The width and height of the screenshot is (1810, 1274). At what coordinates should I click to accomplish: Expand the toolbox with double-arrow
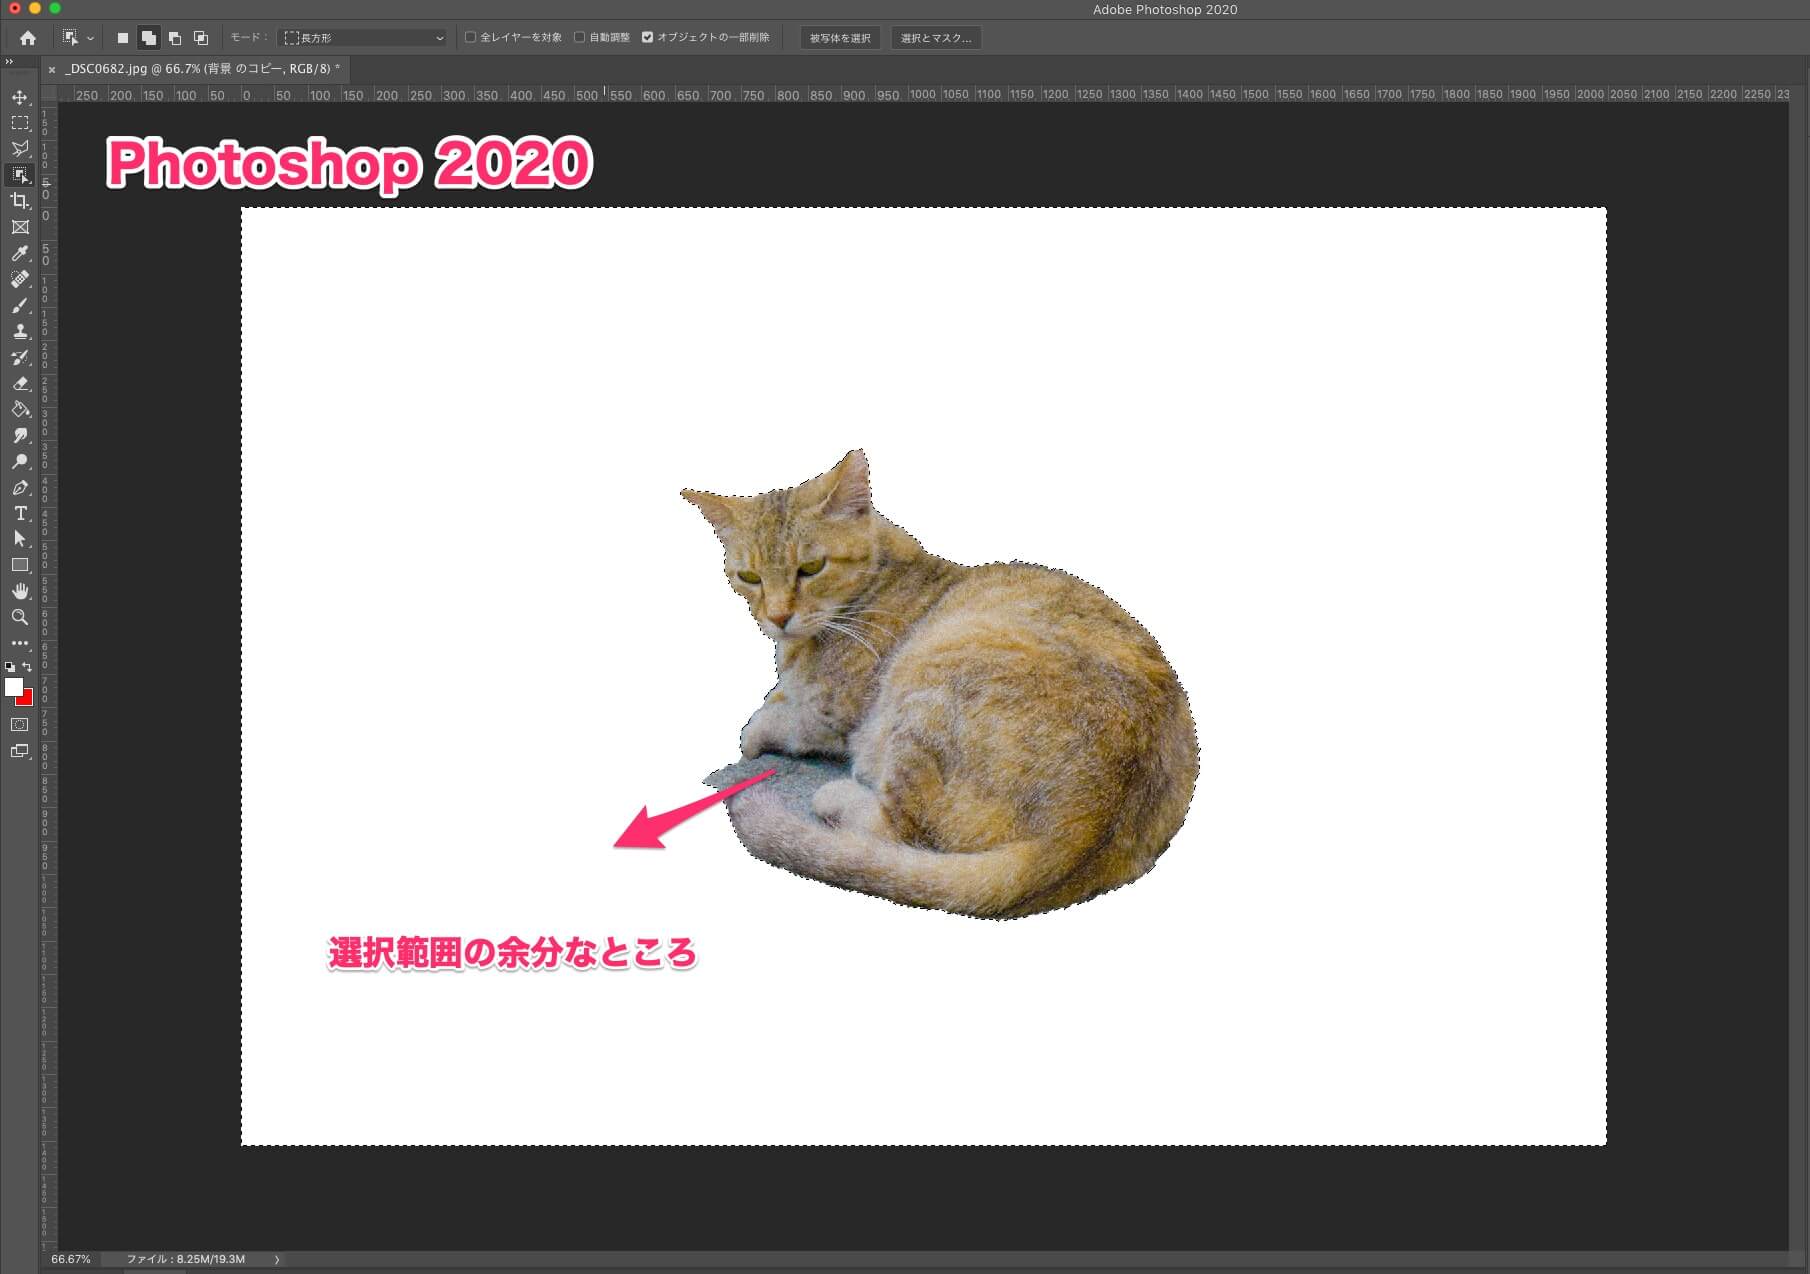pos(9,62)
